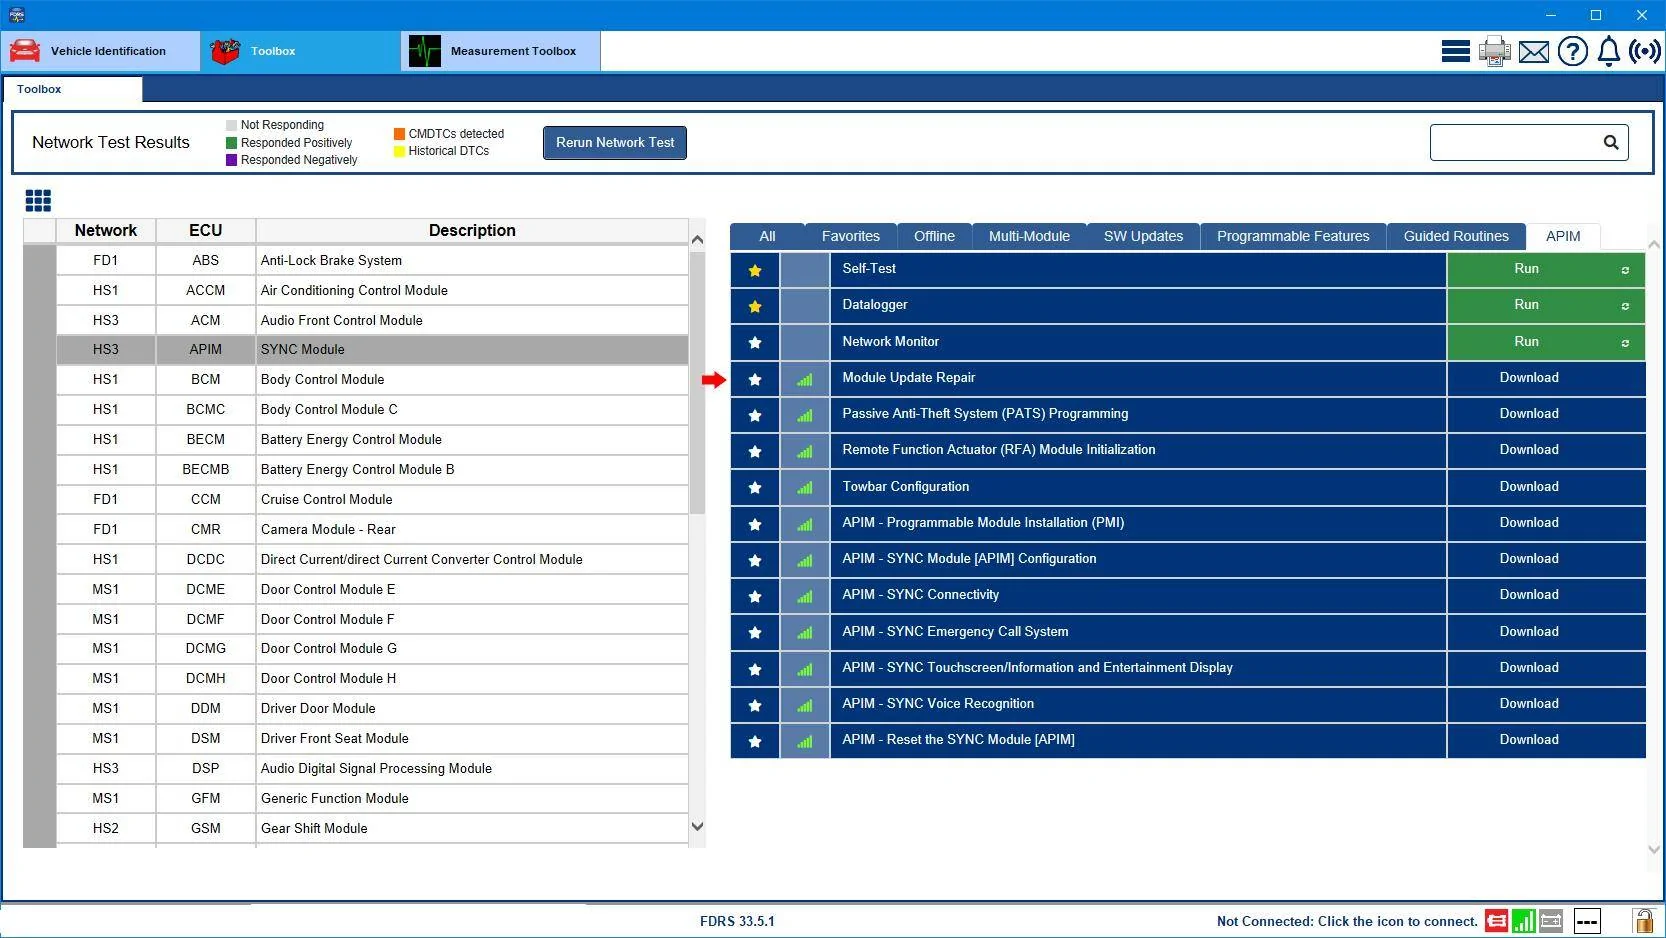Click refresh icon on Datalogger Run button

click(x=1625, y=306)
